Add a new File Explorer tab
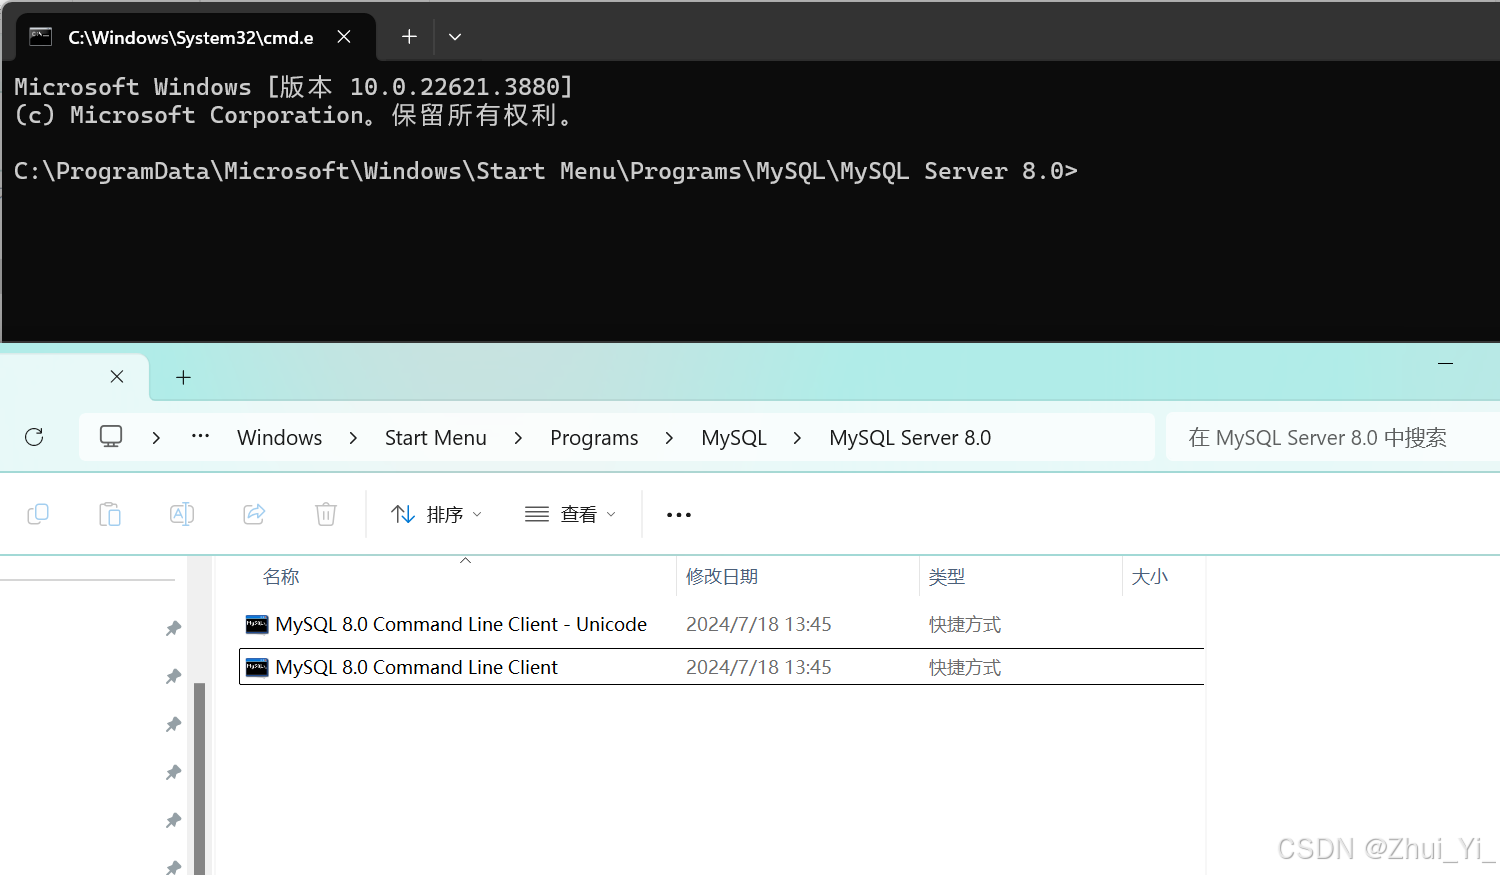The width and height of the screenshot is (1500, 875). click(183, 377)
